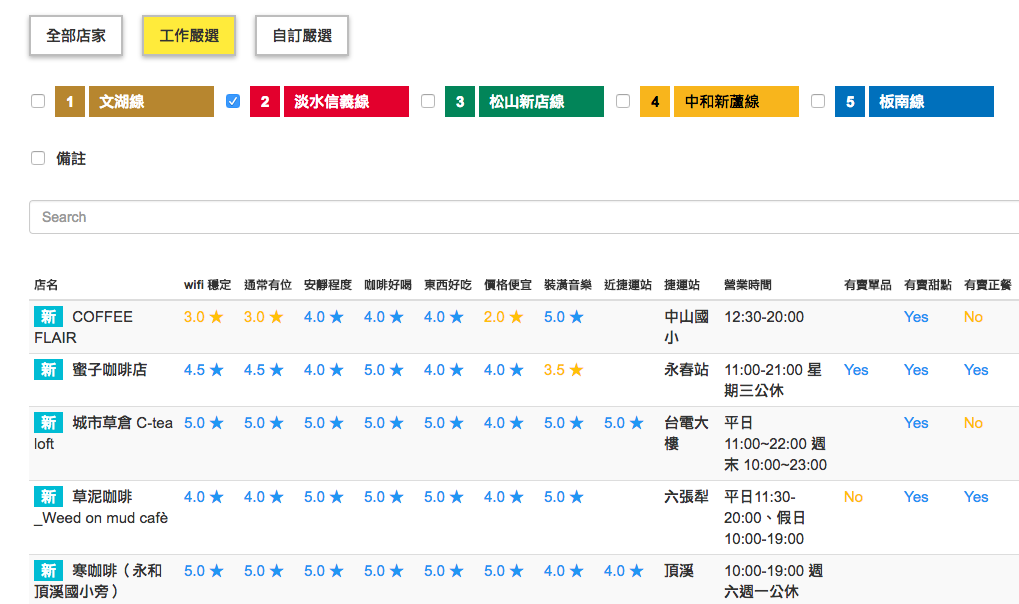The image size is (1019, 604).
Task: Click the 松山新店線 green label
Action: [x=541, y=101]
